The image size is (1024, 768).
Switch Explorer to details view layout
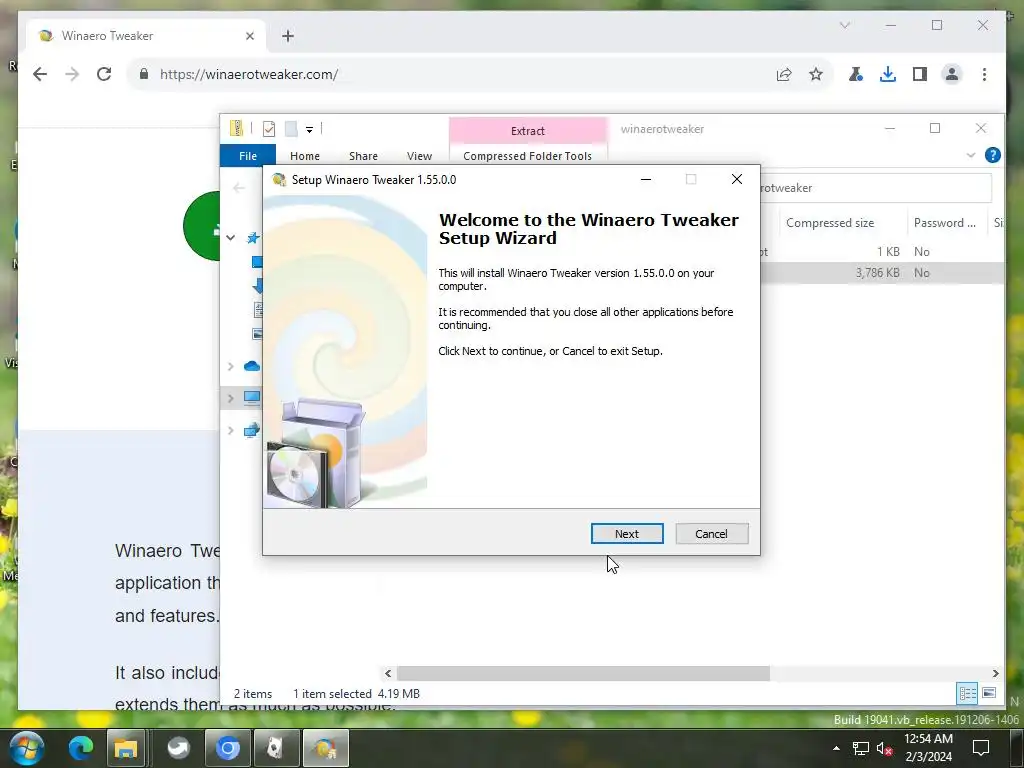pos(967,693)
